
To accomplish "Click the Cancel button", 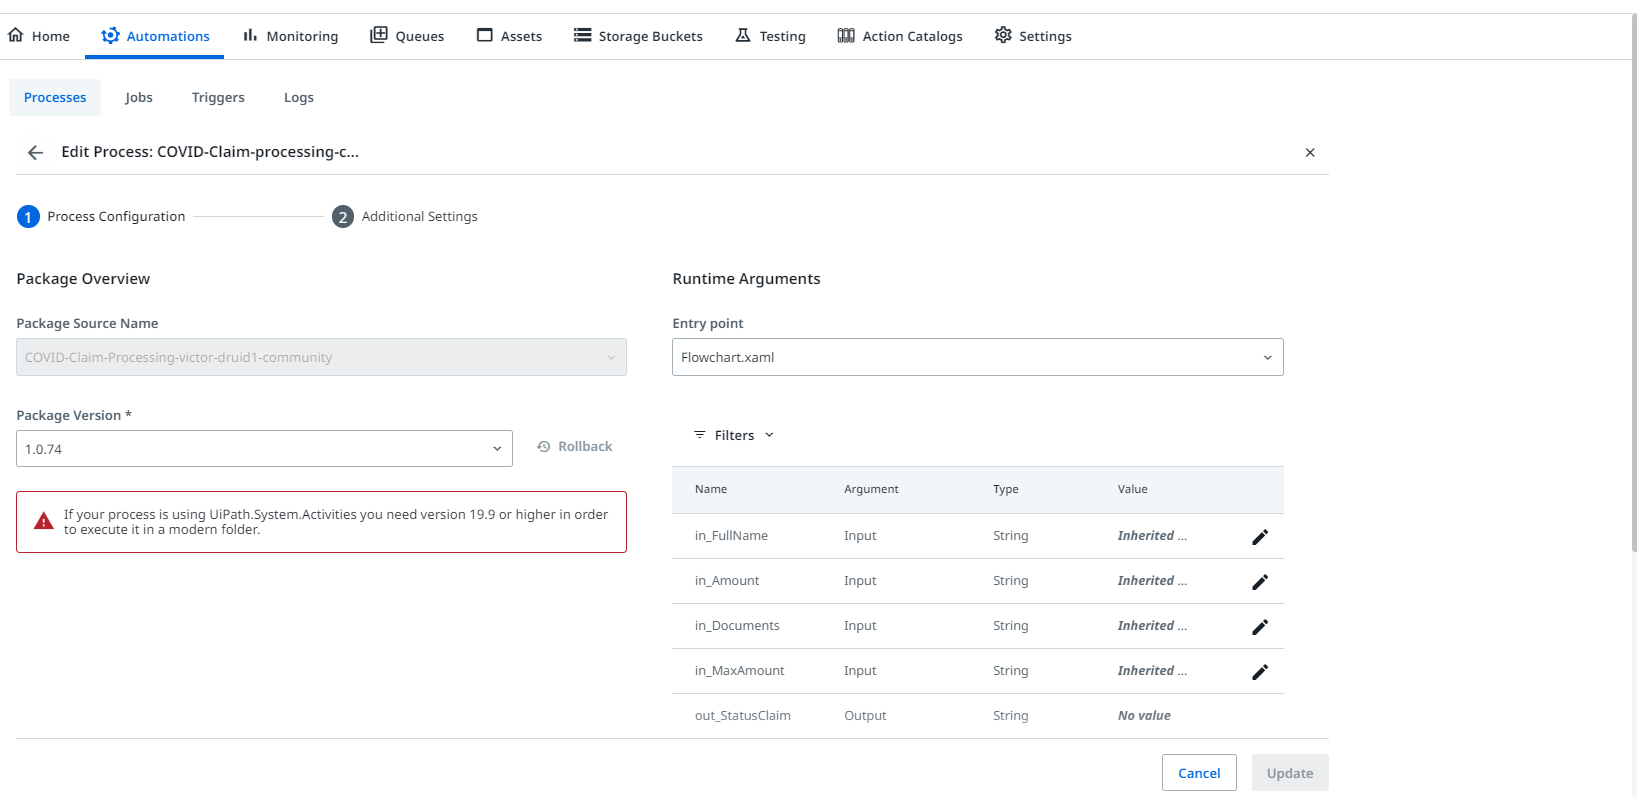I will tap(1199, 773).
